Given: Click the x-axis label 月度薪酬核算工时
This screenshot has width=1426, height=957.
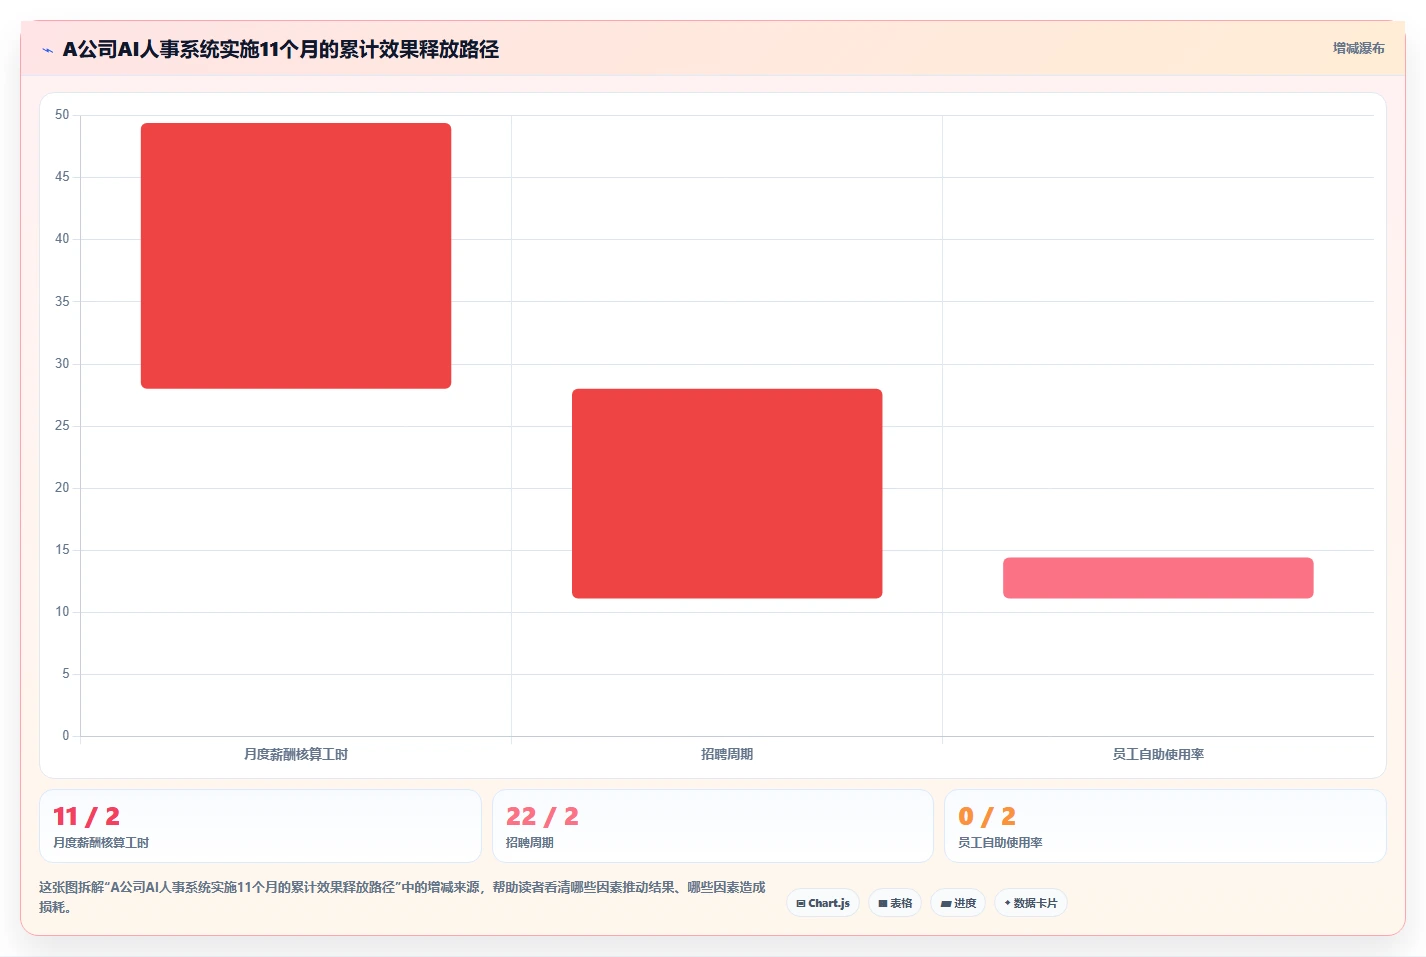Looking at the screenshot, I should [x=296, y=754].
